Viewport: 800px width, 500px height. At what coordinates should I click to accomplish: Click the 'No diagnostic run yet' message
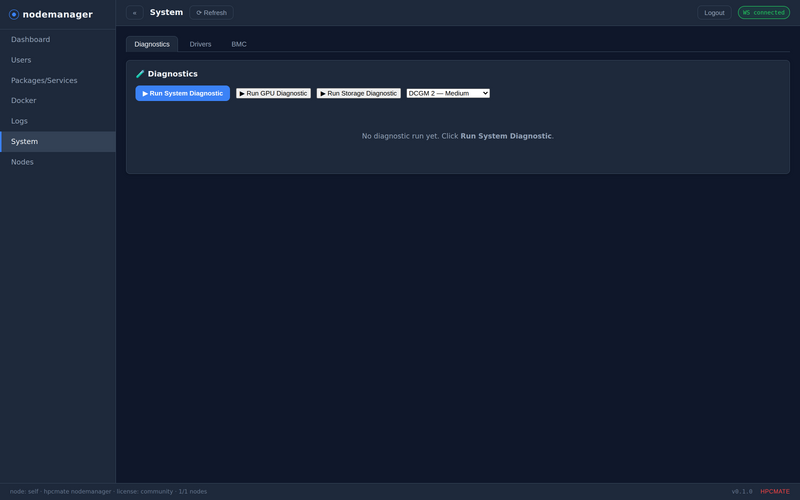click(458, 136)
